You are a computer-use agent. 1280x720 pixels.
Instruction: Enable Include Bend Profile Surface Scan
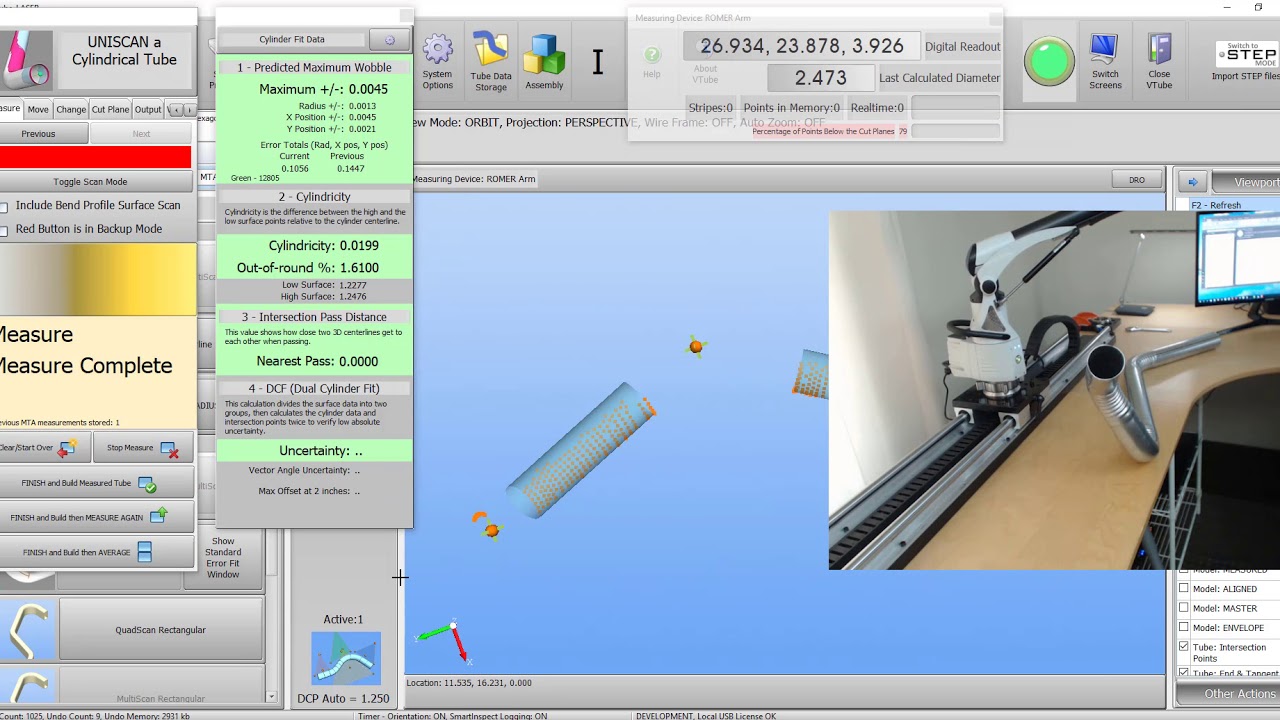click(x=4, y=207)
